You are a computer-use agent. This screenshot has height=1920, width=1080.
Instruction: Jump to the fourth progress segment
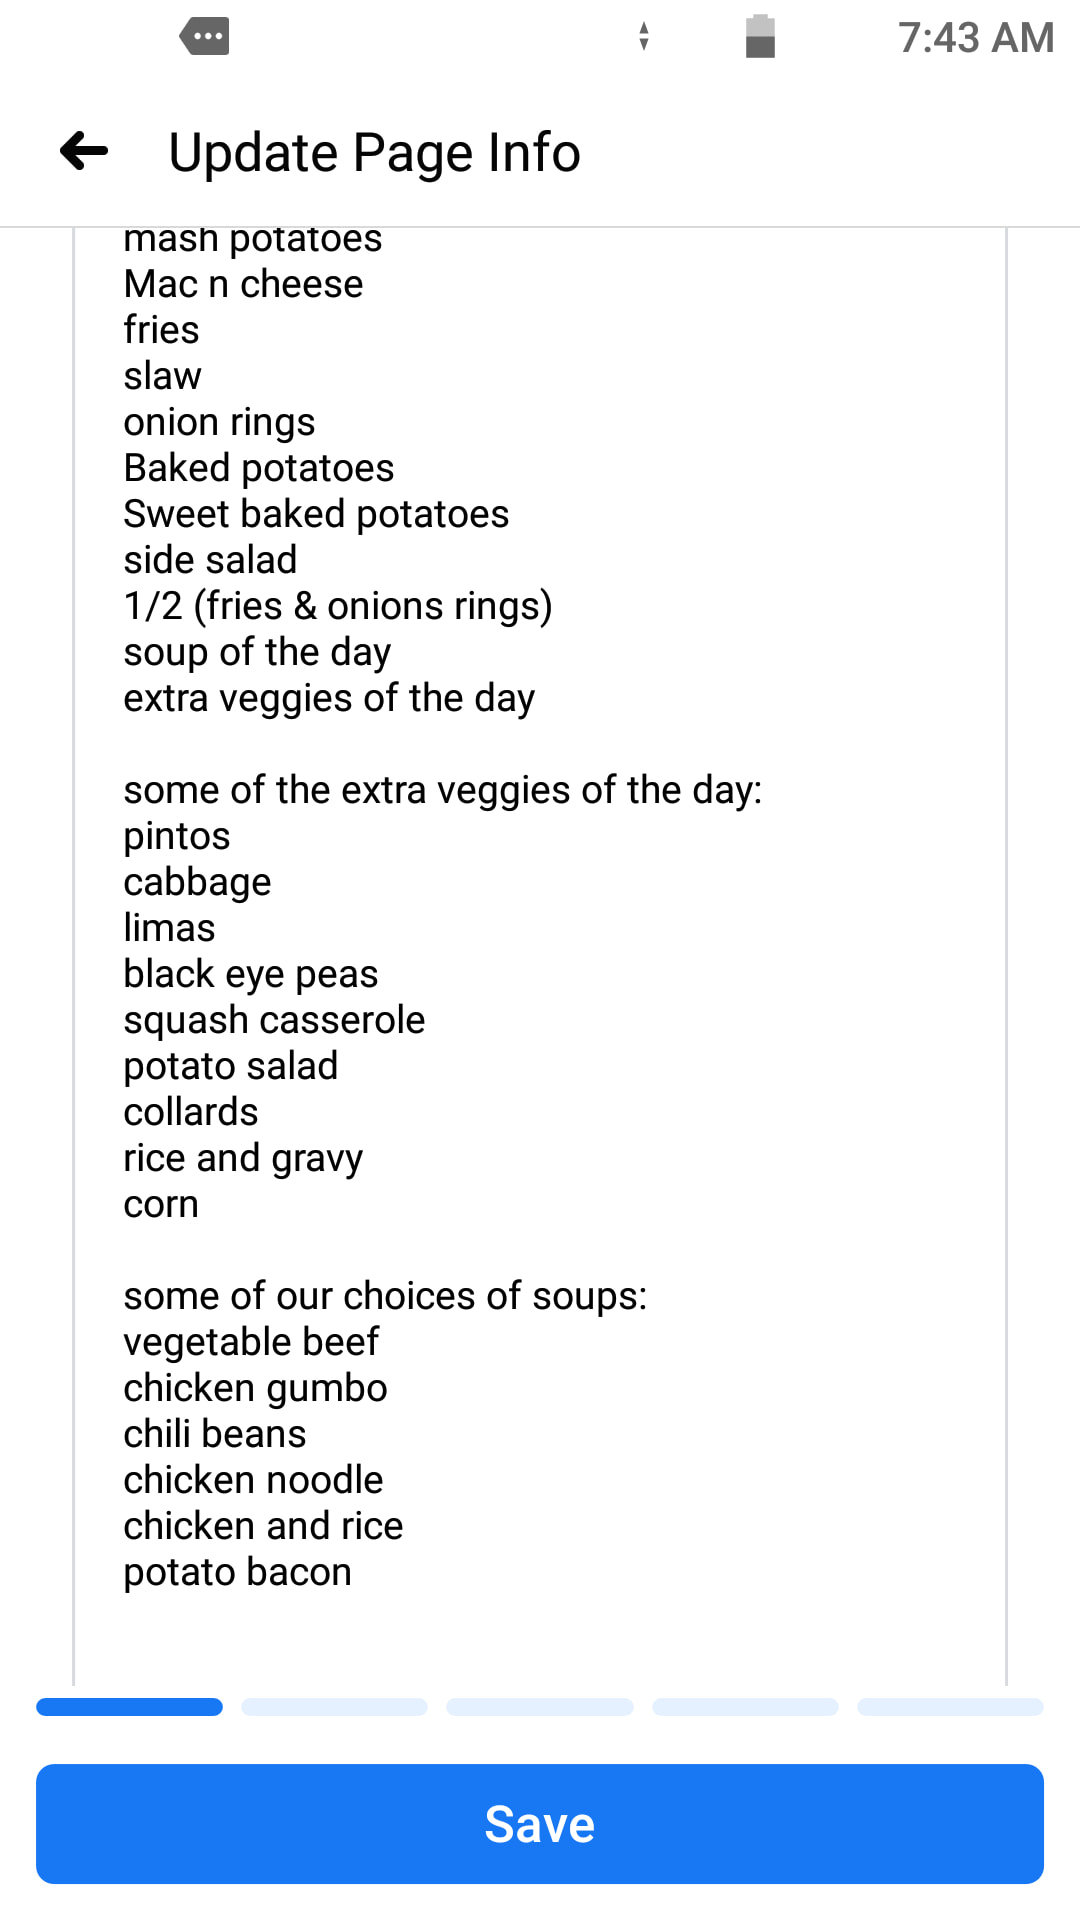pyautogui.click(x=745, y=1707)
